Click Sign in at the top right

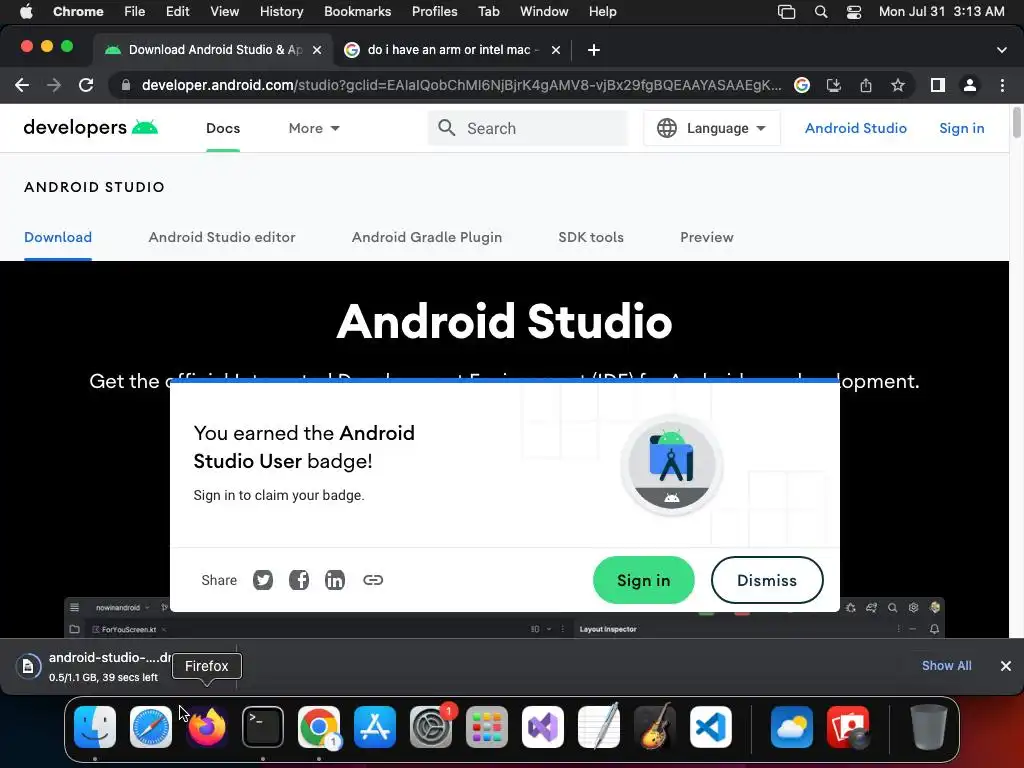click(x=961, y=128)
